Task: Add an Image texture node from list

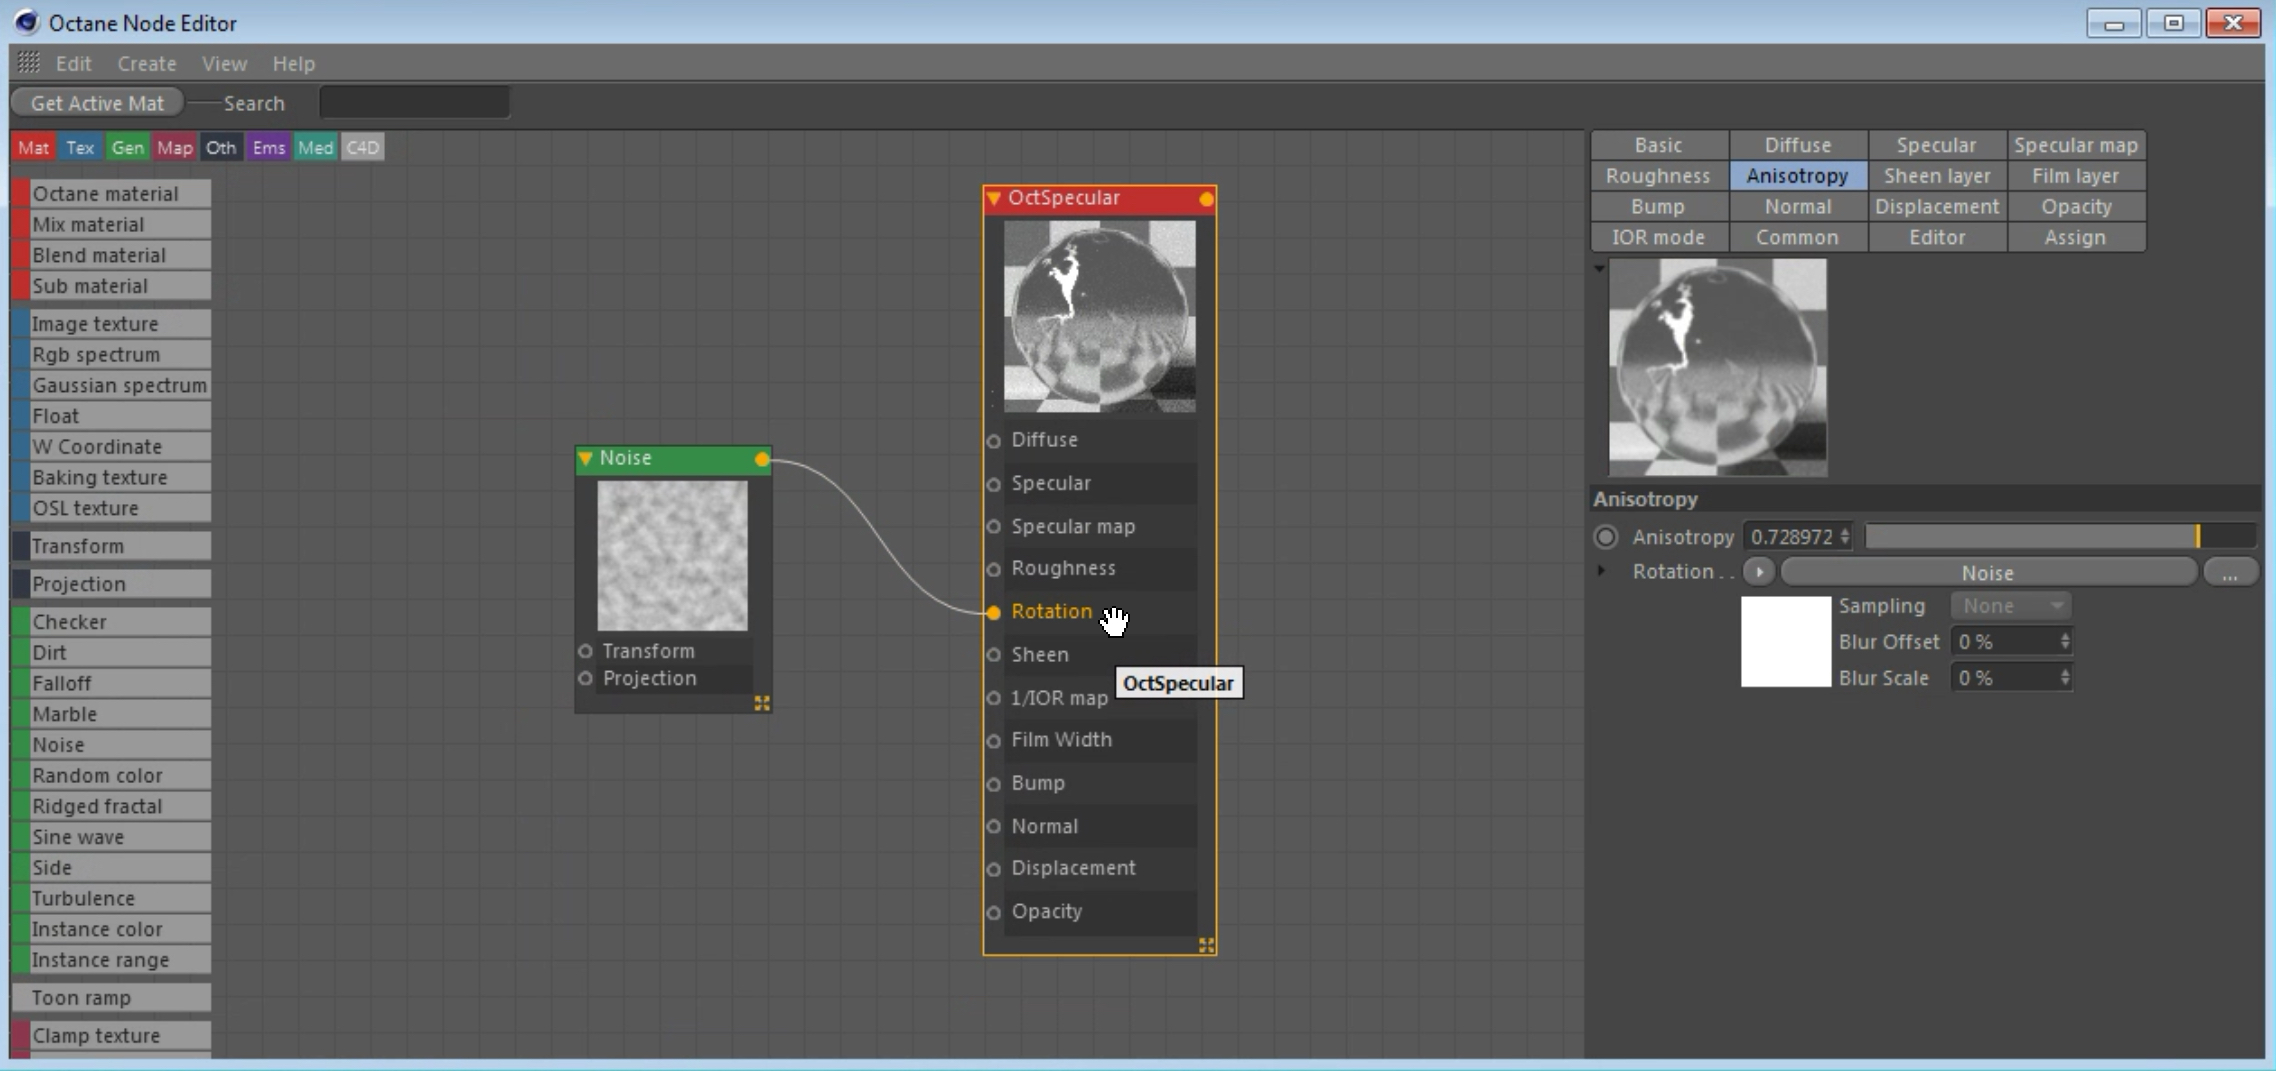Action: point(111,324)
